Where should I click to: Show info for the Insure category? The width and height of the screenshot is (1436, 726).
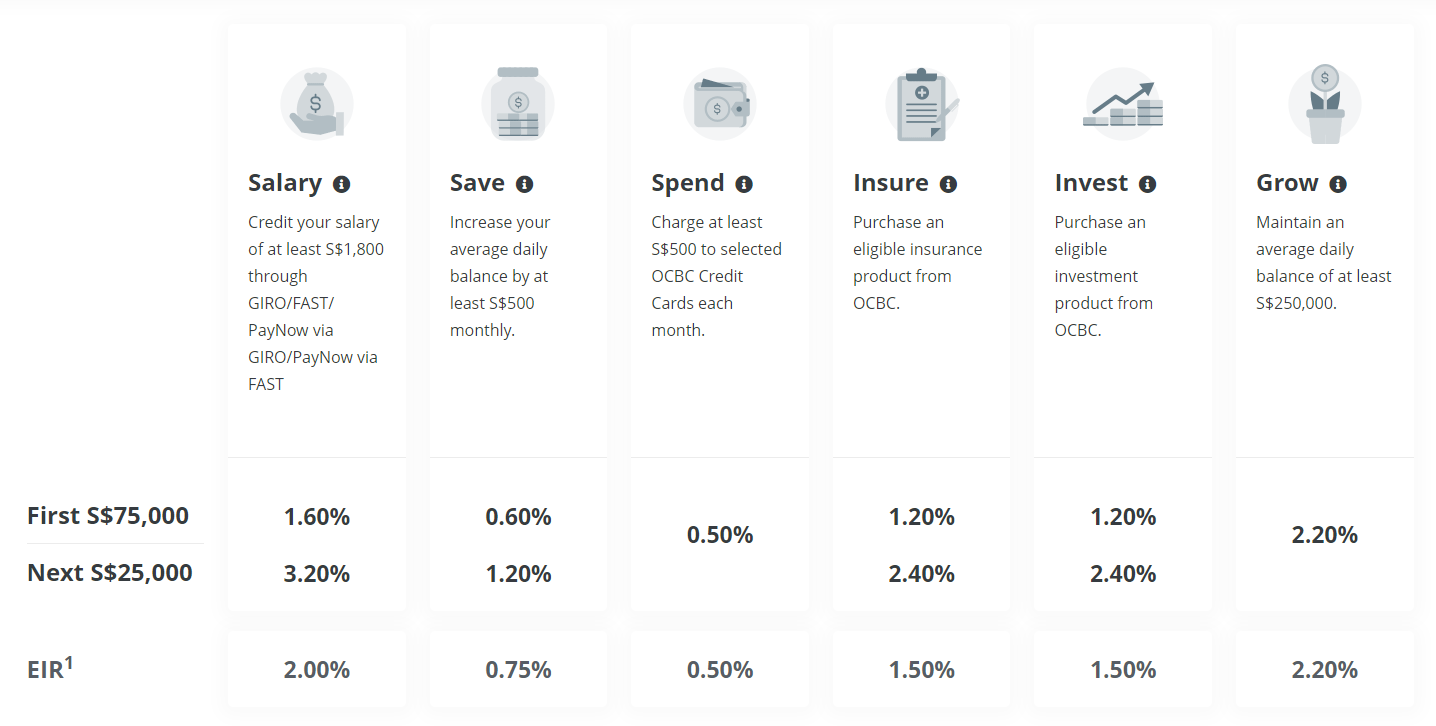click(948, 184)
